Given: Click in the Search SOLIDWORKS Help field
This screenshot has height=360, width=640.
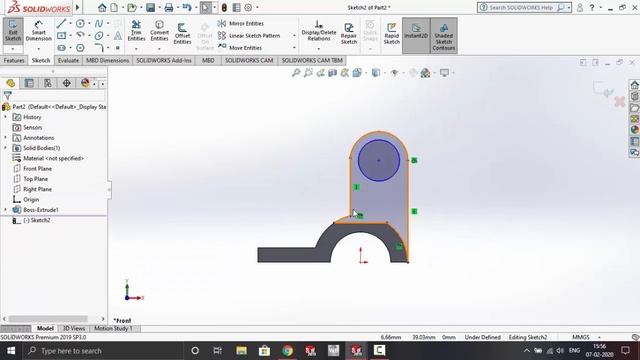Looking at the screenshot, I should [521, 7].
